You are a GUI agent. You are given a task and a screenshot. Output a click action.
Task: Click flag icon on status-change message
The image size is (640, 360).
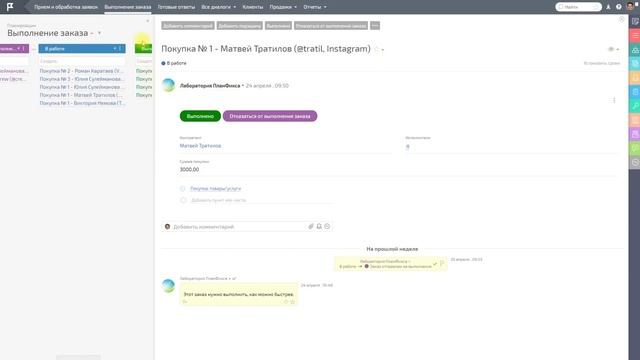pos(442,264)
